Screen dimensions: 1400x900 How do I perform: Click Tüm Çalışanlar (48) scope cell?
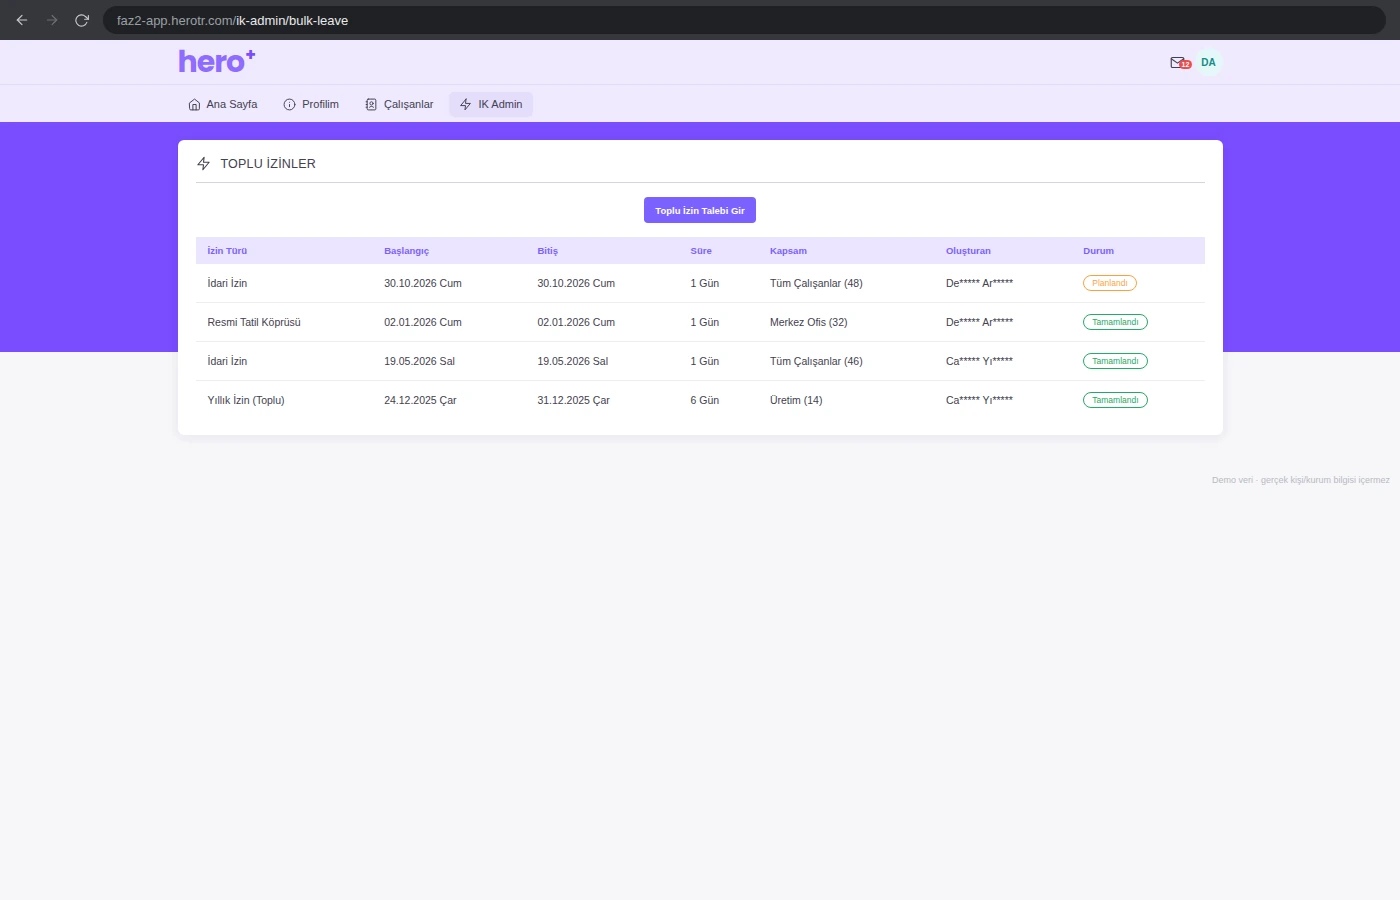tap(816, 283)
